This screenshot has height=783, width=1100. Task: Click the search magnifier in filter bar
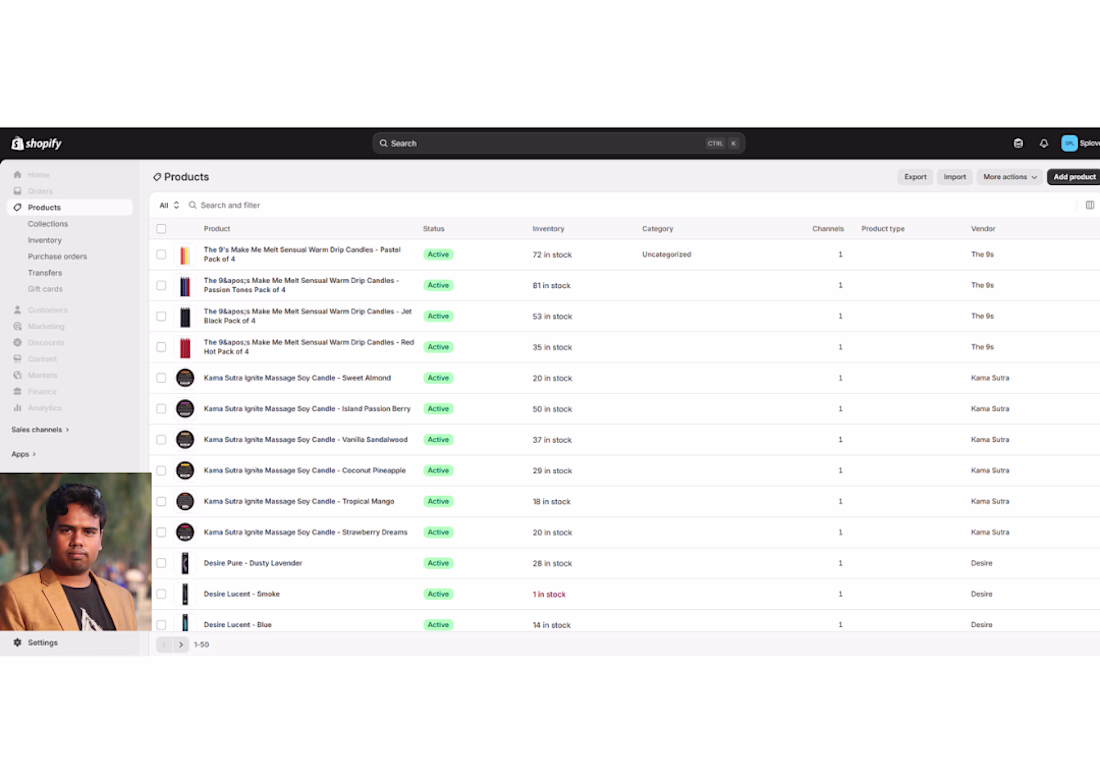(192, 206)
